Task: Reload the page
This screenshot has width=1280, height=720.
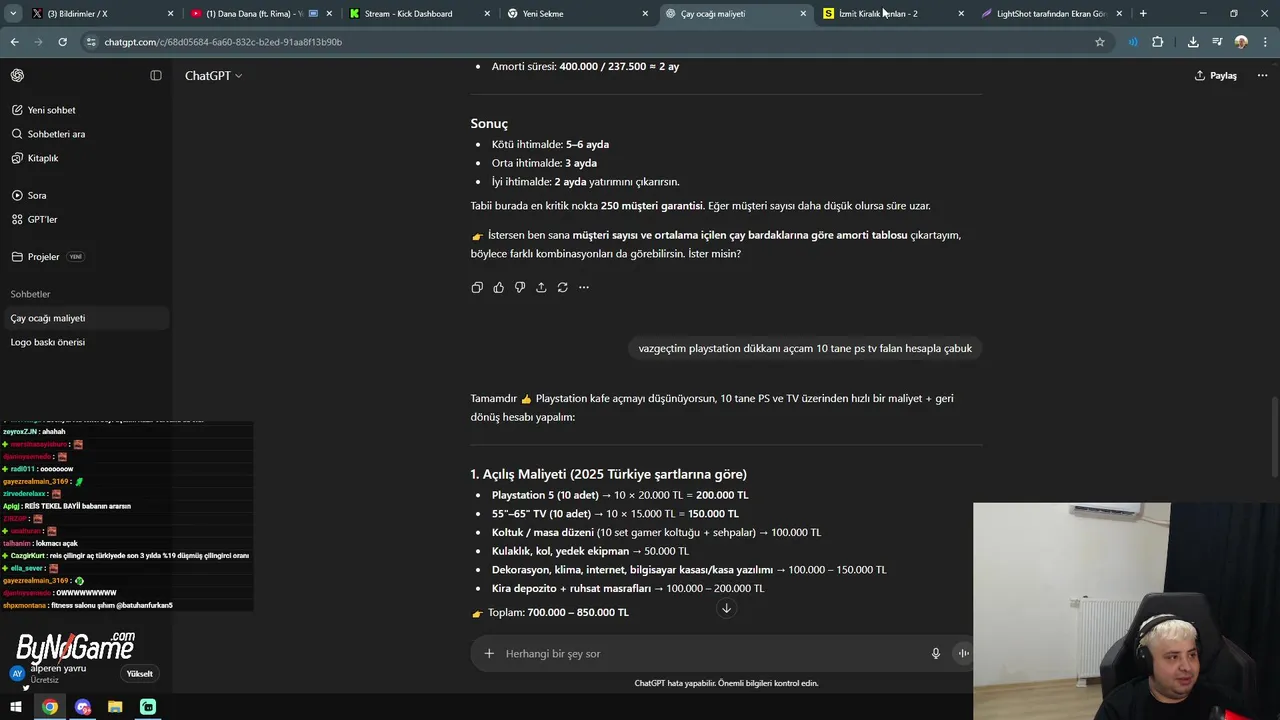Action: [x=62, y=42]
